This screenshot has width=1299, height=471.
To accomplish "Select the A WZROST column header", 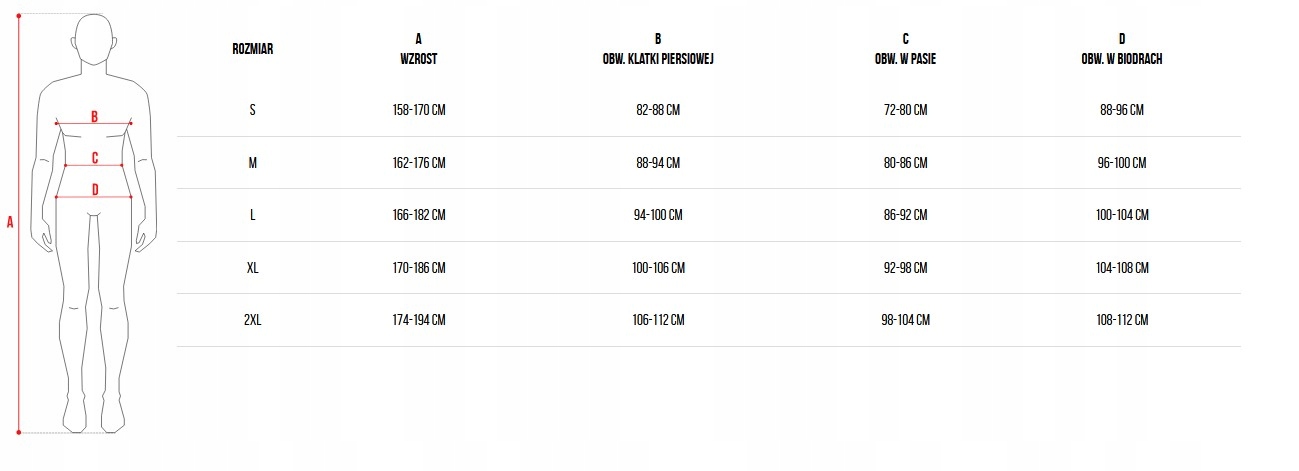I will [418, 49].
